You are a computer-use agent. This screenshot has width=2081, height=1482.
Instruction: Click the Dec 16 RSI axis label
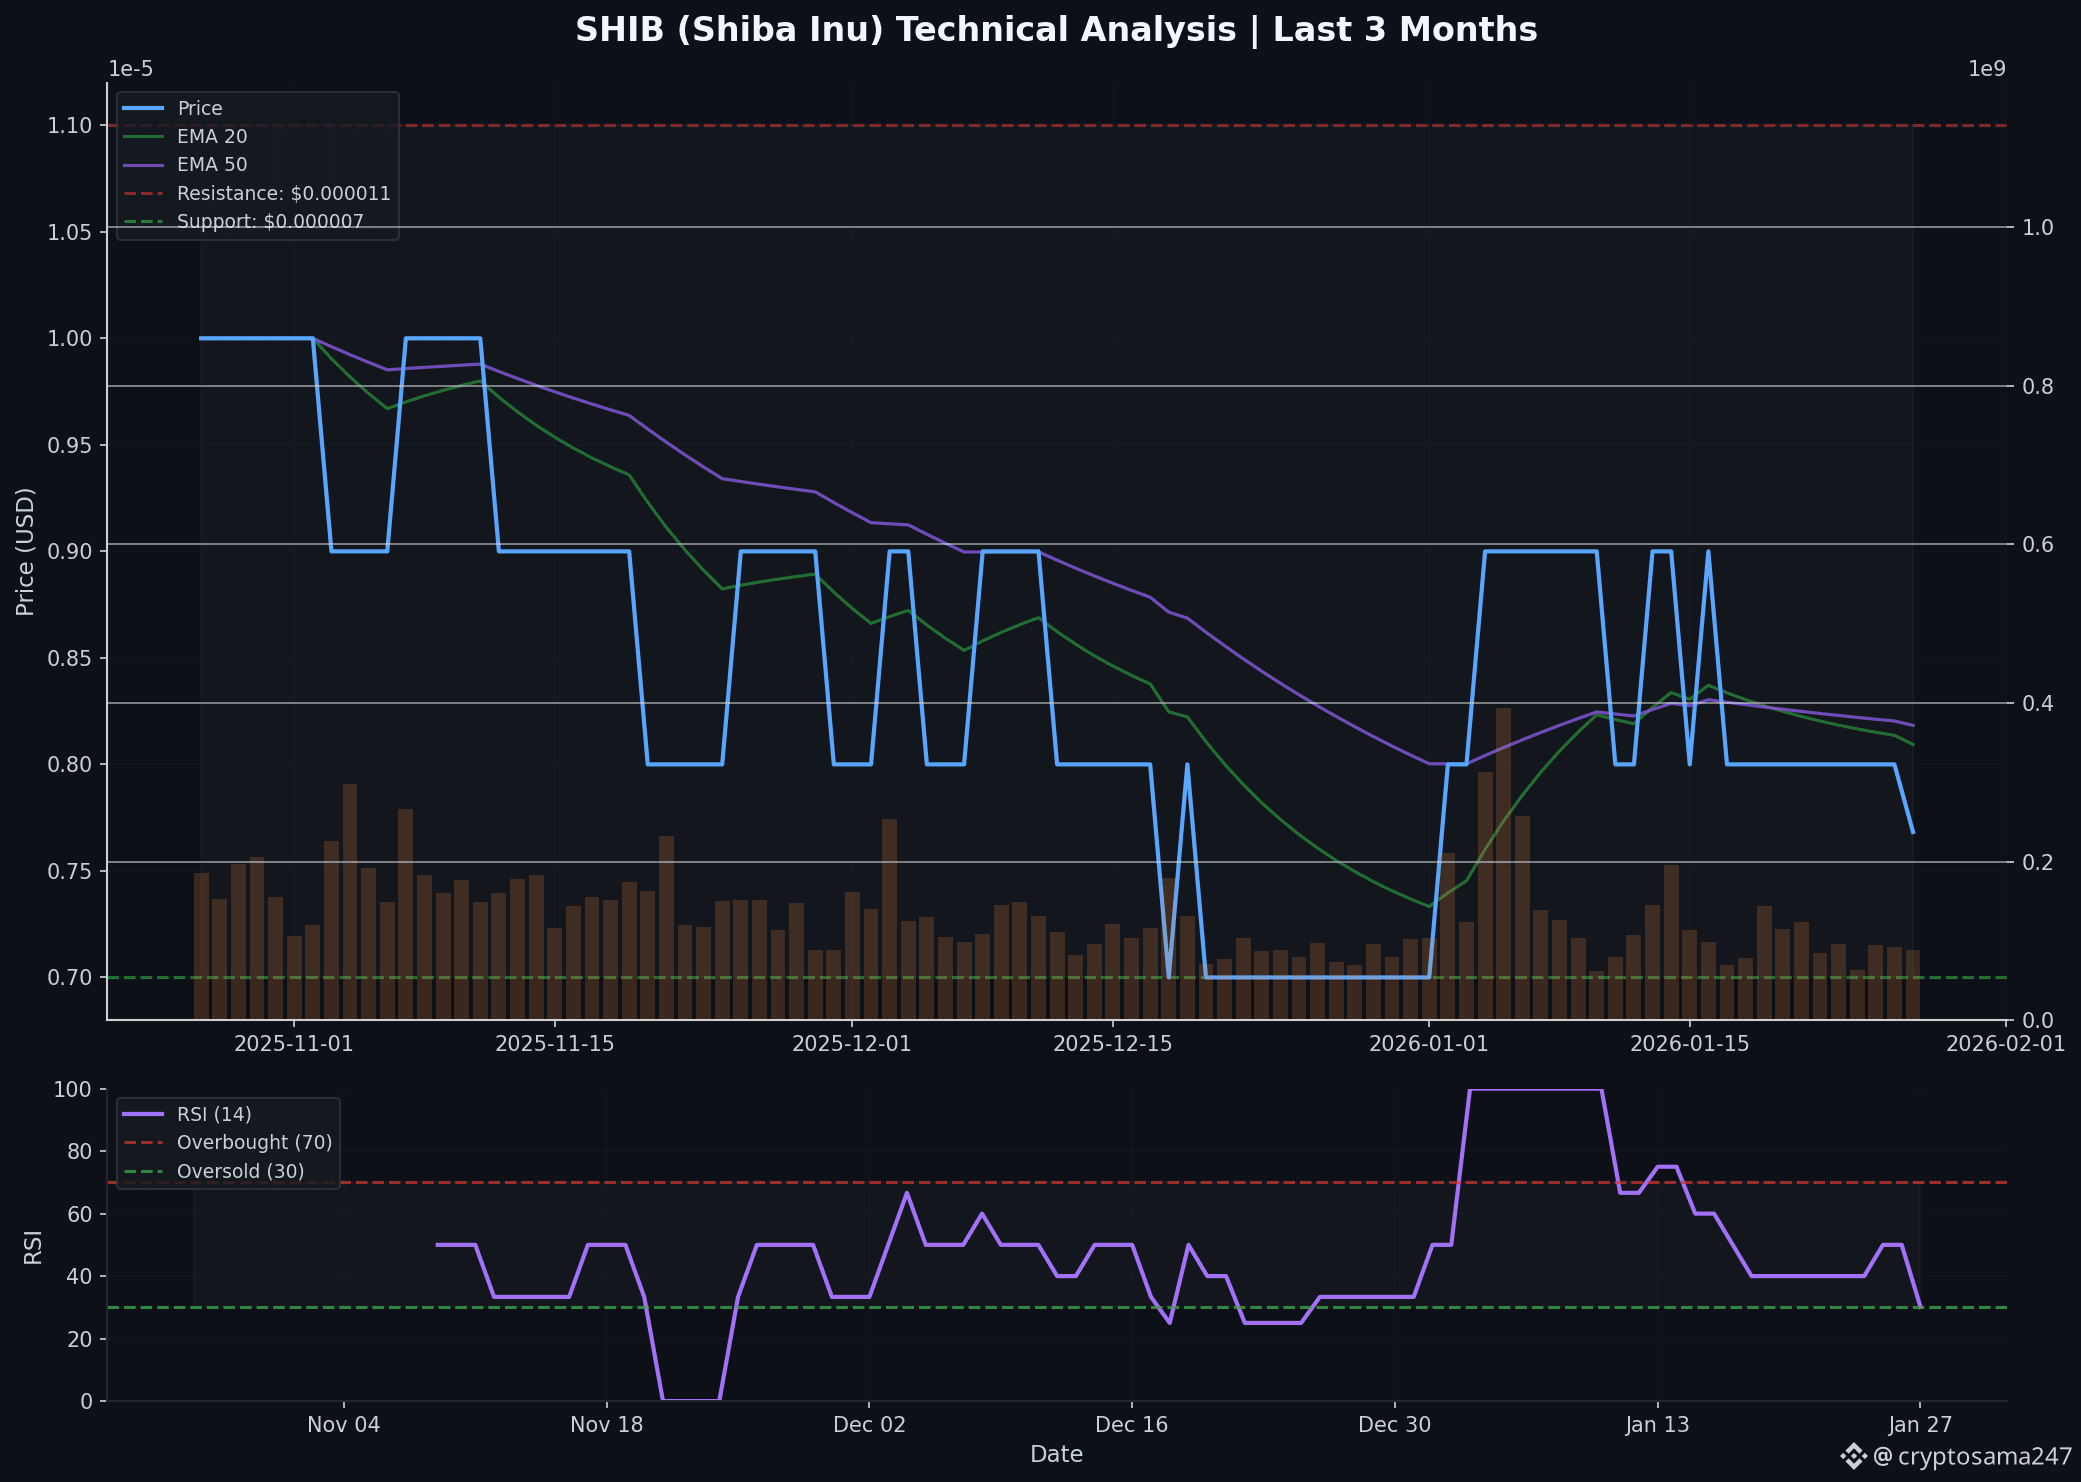click(1131, 1425)
